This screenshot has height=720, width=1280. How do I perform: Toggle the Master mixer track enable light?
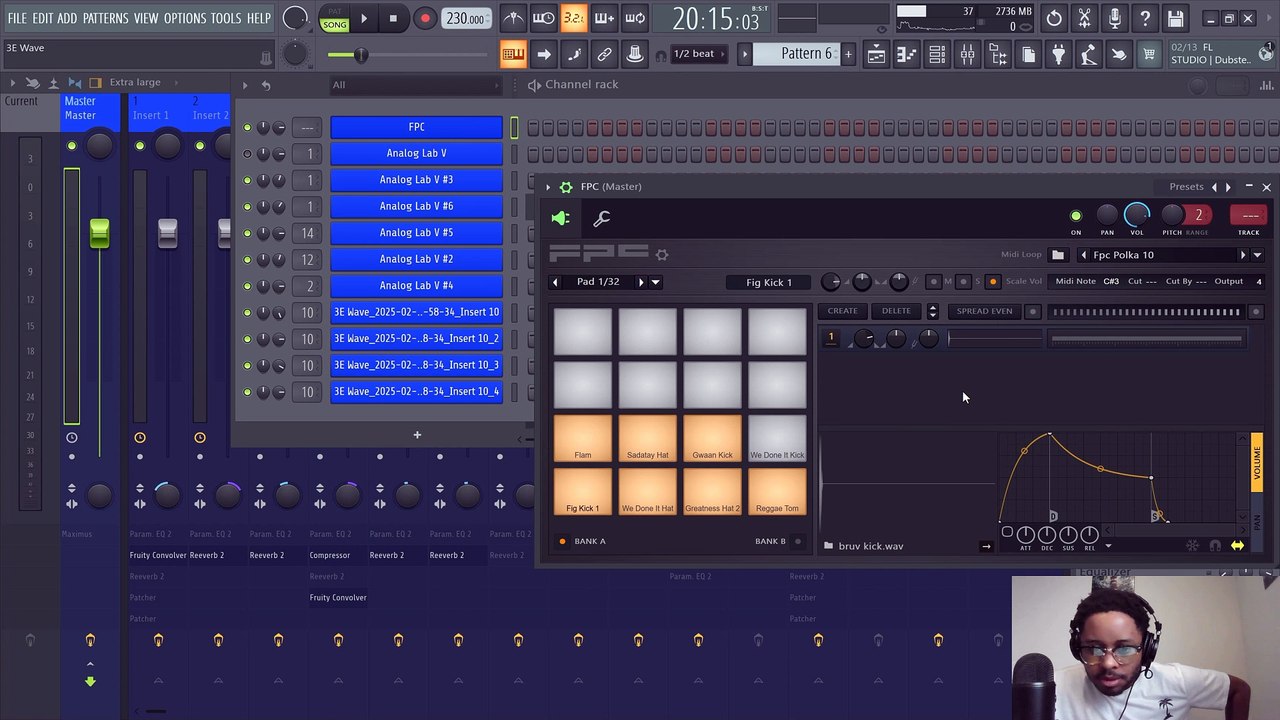[x=71, y=146]
